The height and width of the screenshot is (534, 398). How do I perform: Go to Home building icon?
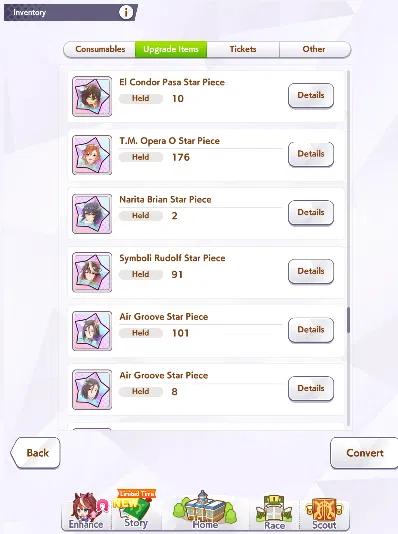(x=205, y=510)
